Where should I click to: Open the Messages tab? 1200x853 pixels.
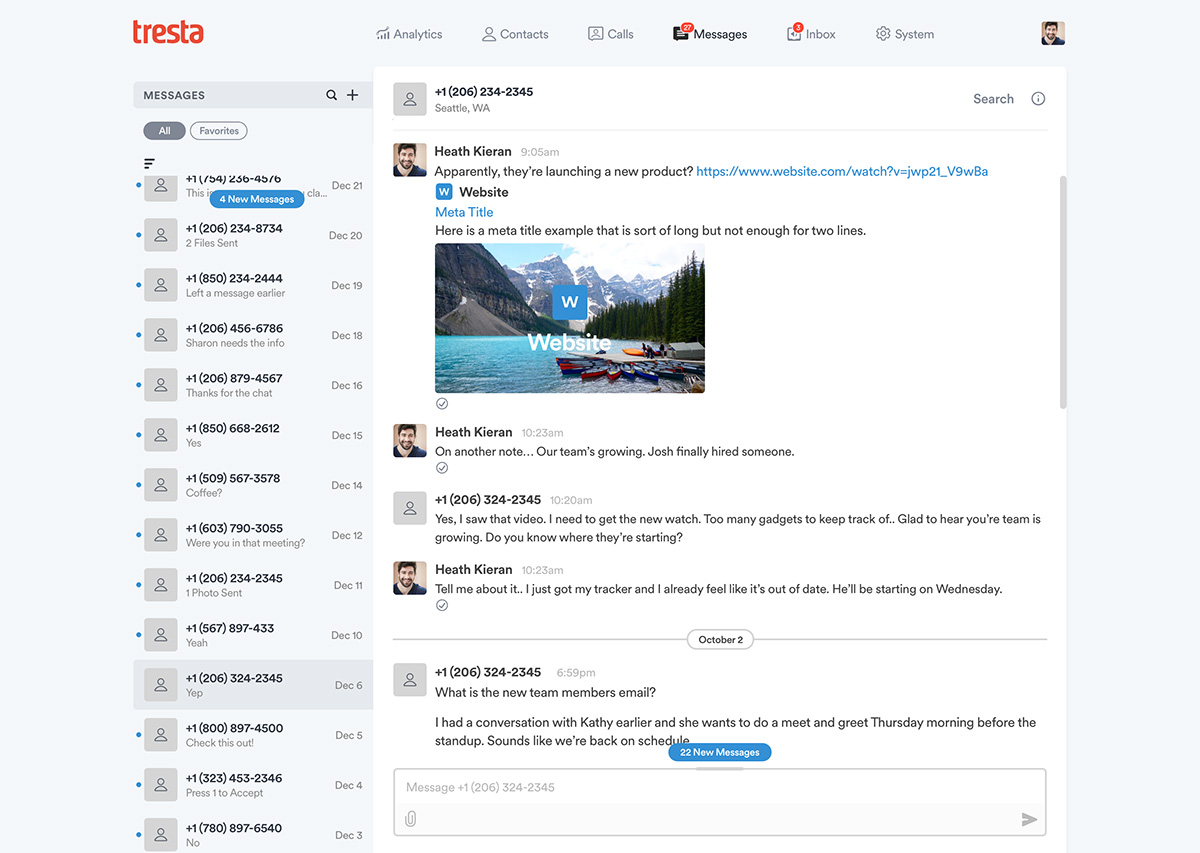(x=710, y=34)
